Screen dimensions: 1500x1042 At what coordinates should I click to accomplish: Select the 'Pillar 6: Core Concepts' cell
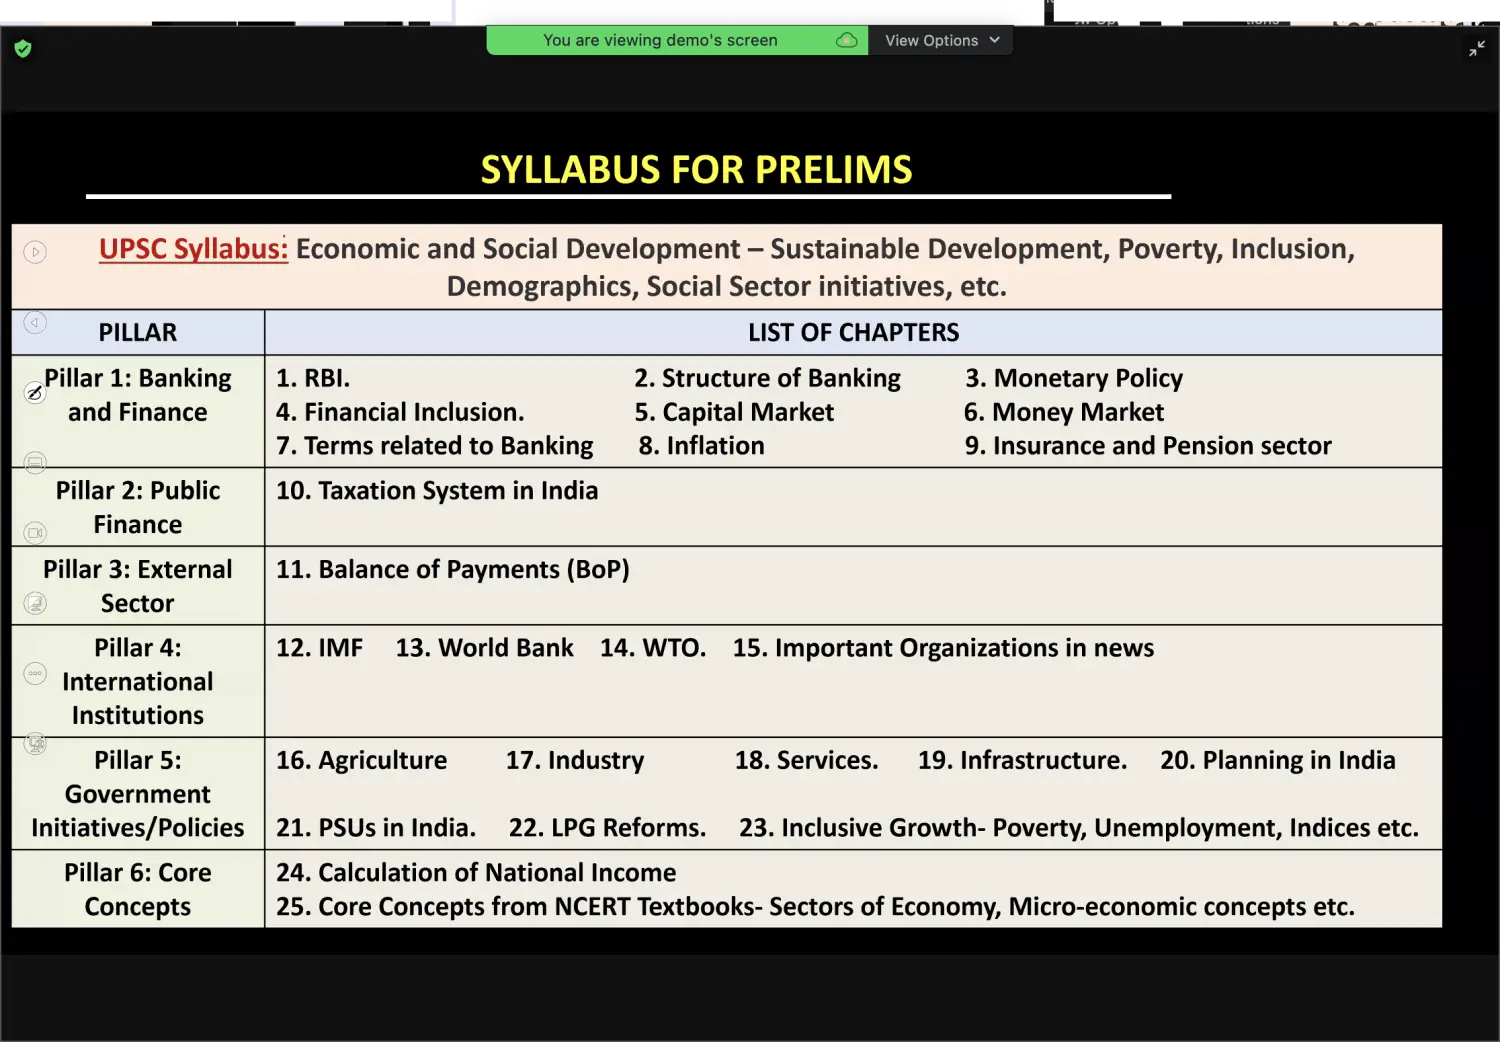pos(138,889)
